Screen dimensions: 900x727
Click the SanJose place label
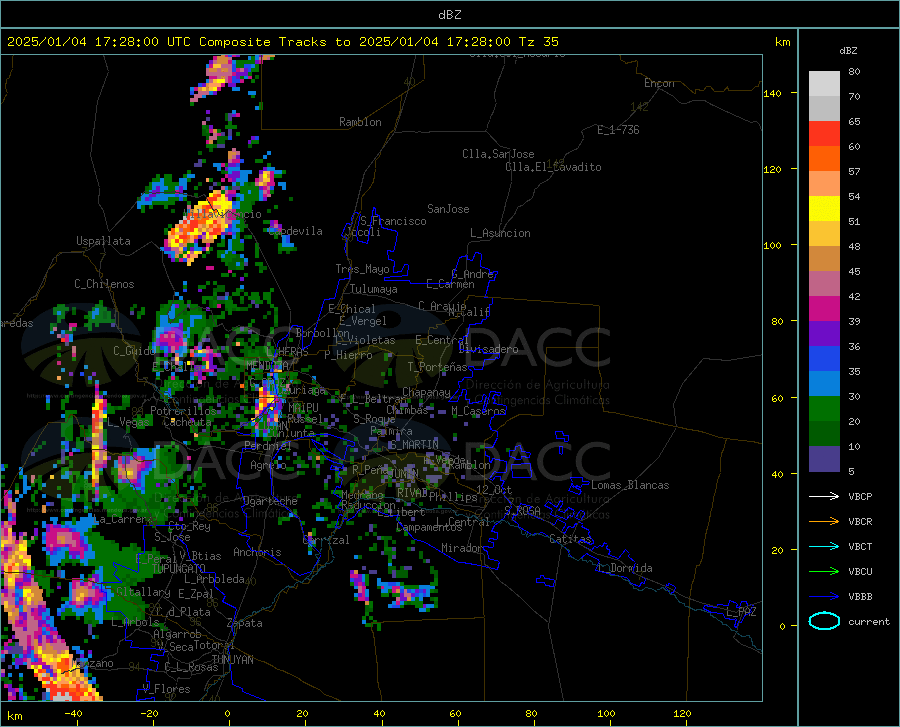(x=448, y=209)
